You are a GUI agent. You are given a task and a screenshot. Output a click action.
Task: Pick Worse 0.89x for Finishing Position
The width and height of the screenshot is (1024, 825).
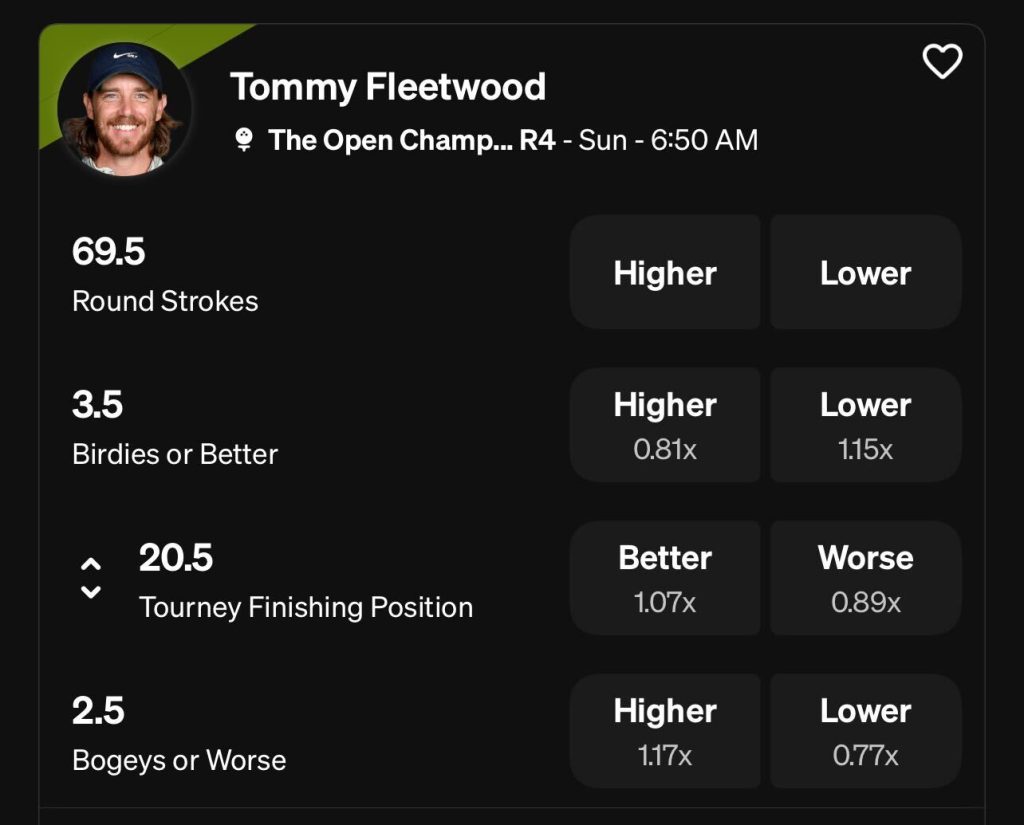pos(865,578)
